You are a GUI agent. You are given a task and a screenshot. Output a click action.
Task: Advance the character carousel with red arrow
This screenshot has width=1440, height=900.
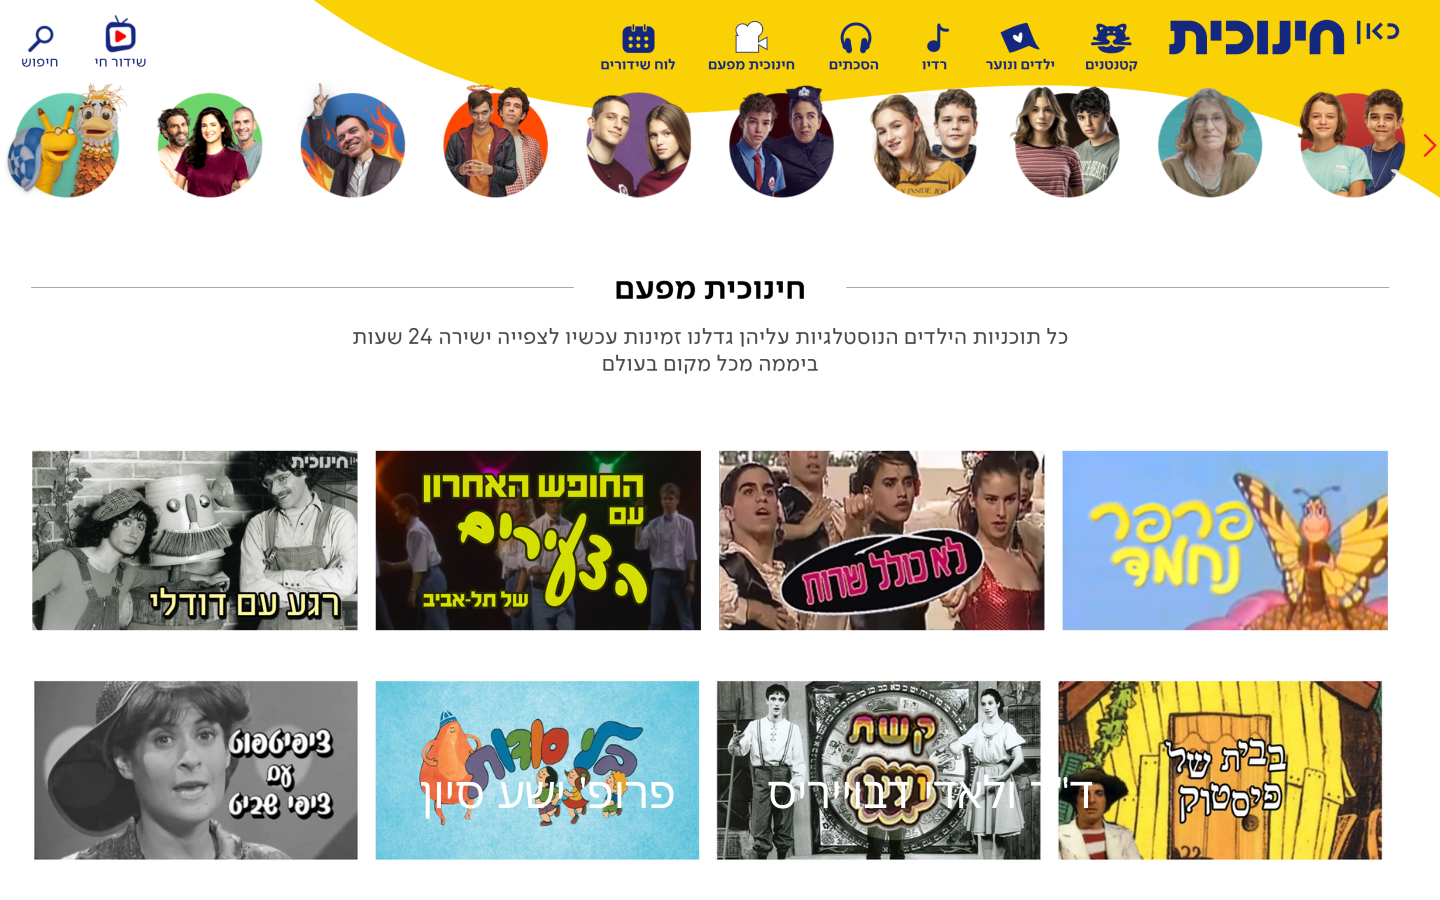[x=1429, y=146]
